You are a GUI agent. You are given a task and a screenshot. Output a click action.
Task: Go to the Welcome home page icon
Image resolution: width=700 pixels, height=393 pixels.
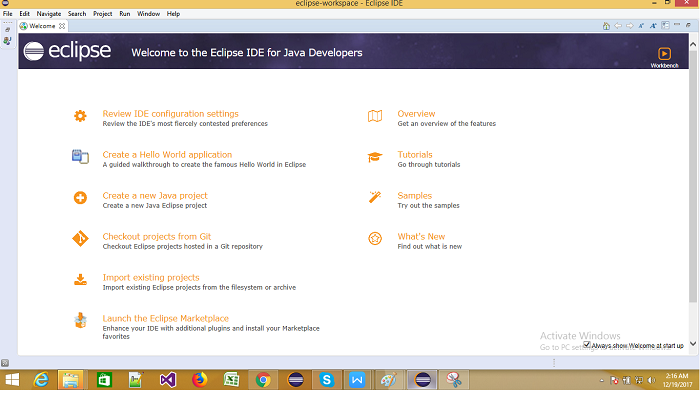coord(606,26)
